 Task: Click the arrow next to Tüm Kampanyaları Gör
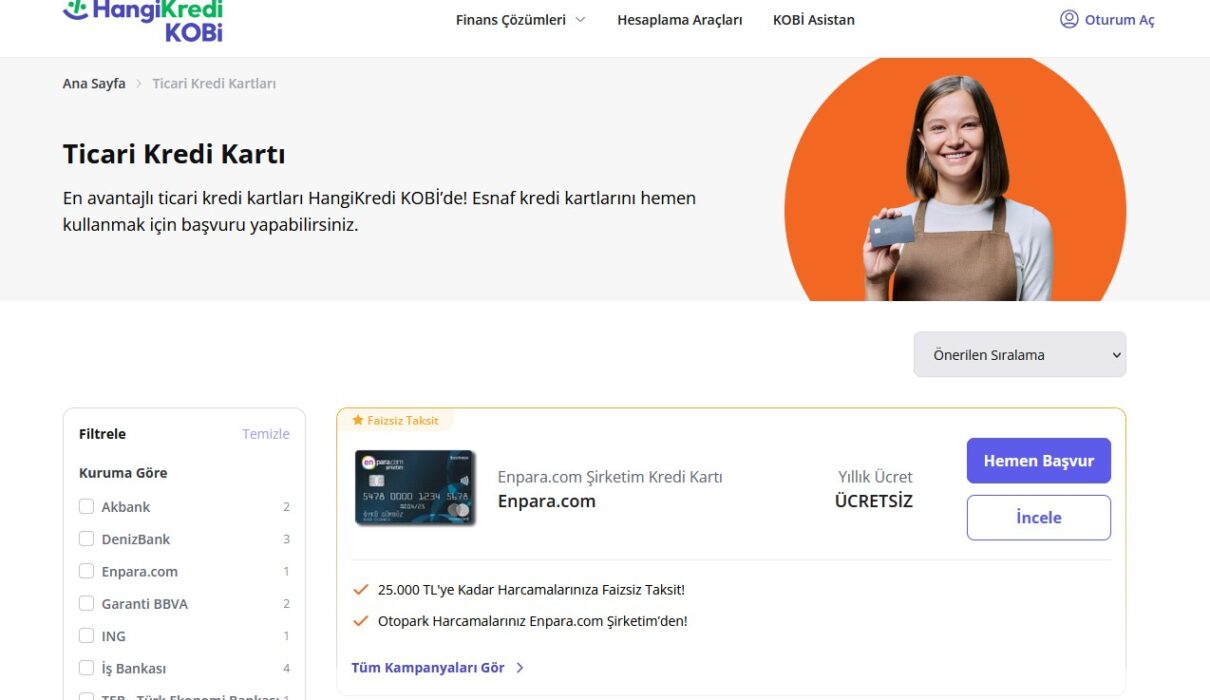click(520, 668)
